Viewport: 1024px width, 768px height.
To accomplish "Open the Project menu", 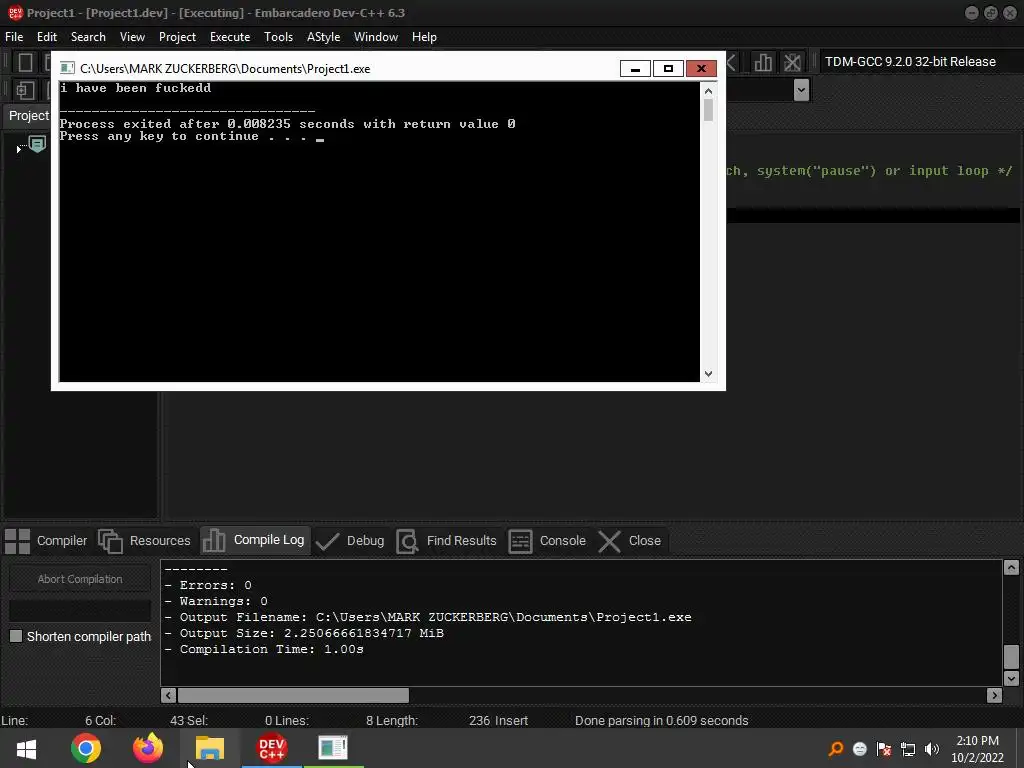I will tap(177, 37).
